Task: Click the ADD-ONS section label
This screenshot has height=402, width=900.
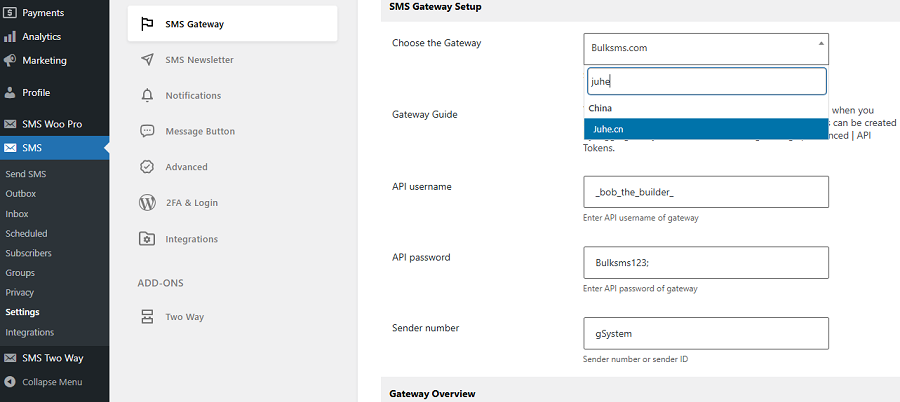Action: [161, 283]
